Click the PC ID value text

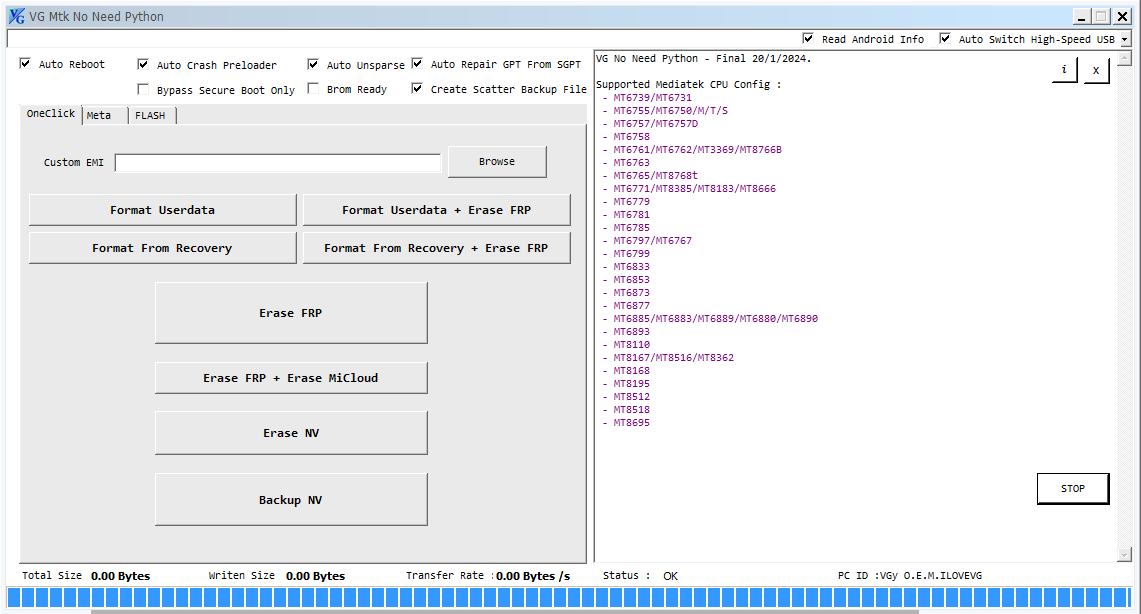pyautogui.click(x=931, y=575)
